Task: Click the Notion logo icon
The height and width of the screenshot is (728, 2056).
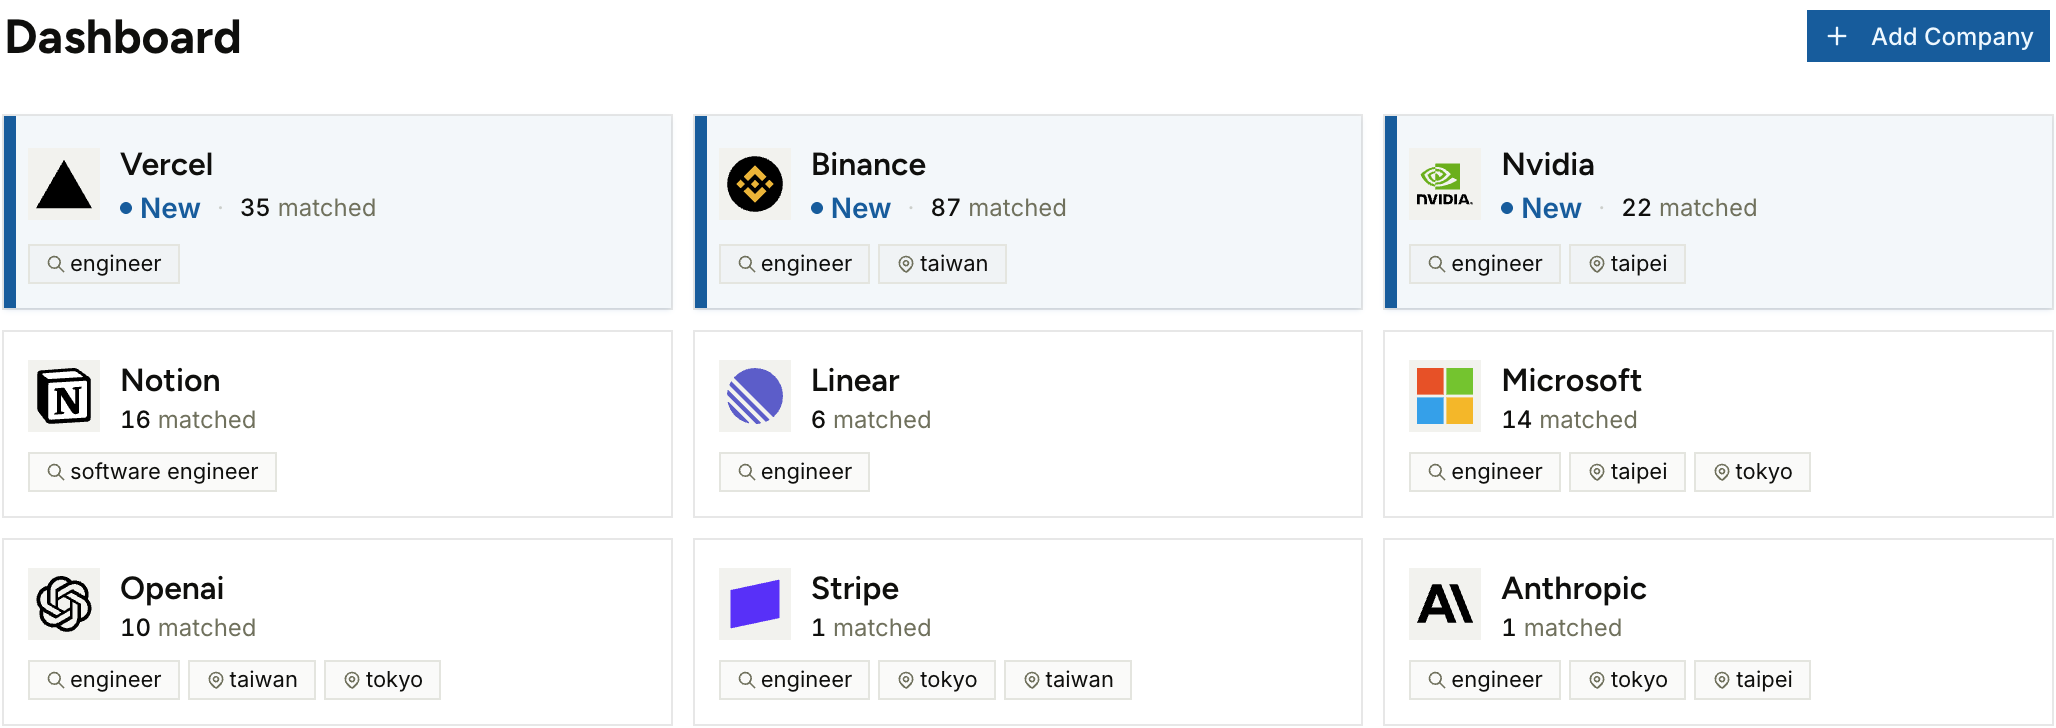Action: point(64,396)
